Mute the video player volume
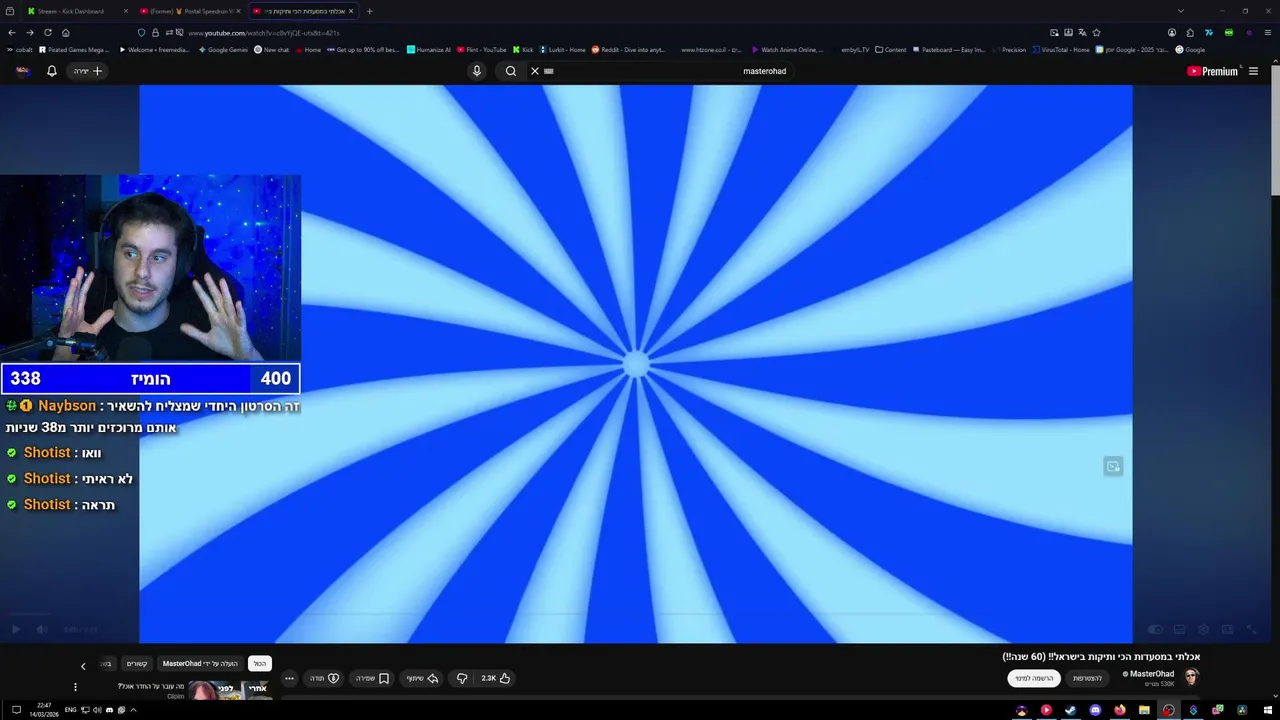 click(42, 629)
